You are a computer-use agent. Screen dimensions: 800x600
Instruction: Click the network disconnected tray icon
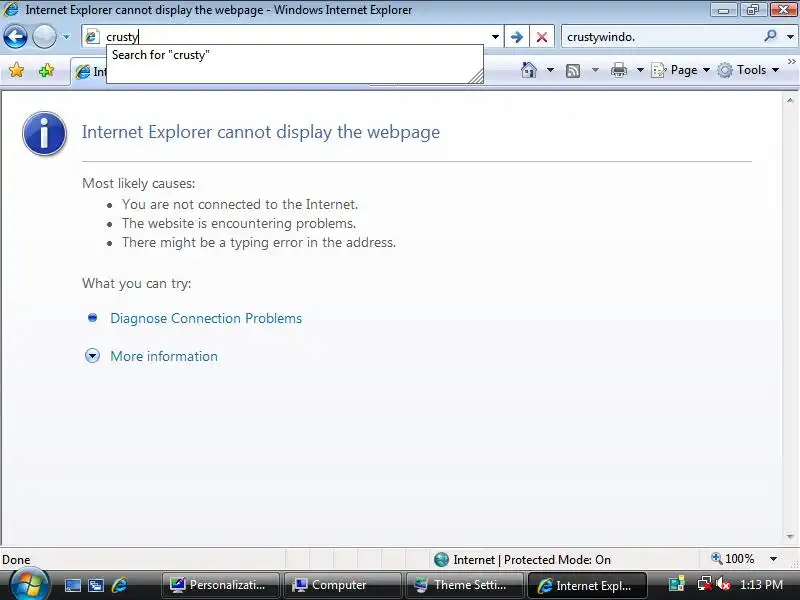(705, 584)
